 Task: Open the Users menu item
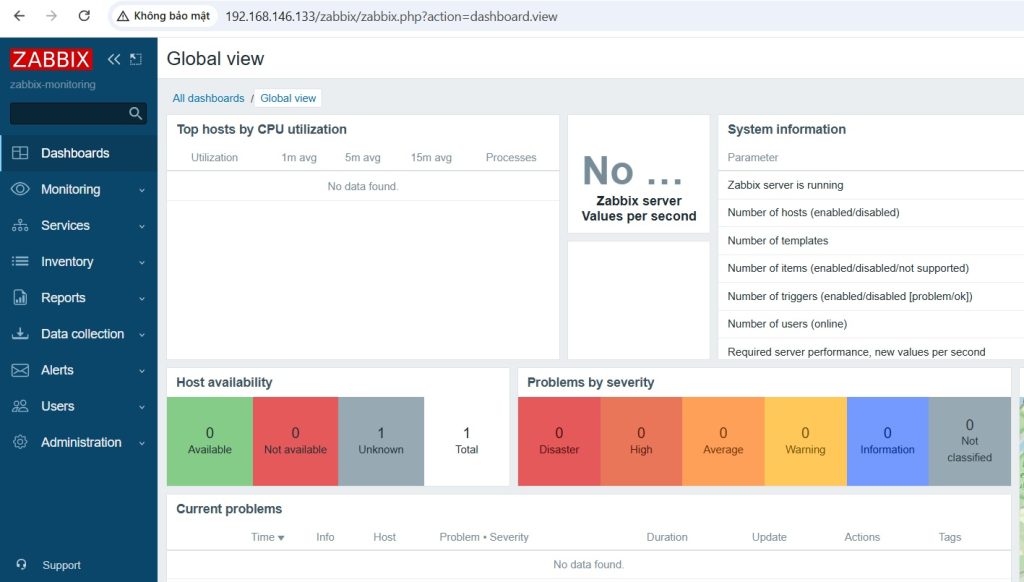click(57, 406)
